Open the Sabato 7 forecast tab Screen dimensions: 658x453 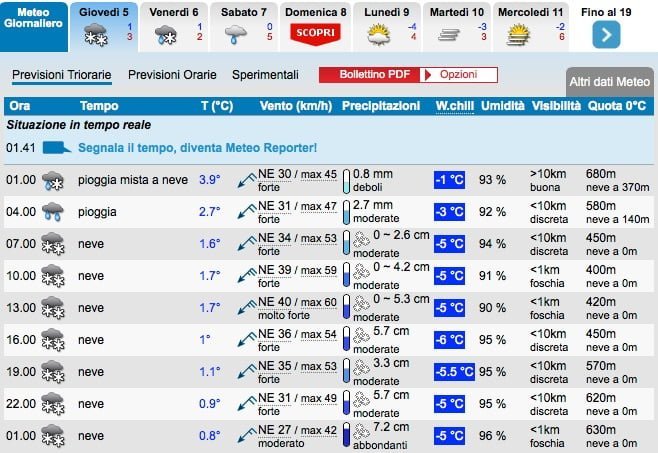tap(244, 27)
